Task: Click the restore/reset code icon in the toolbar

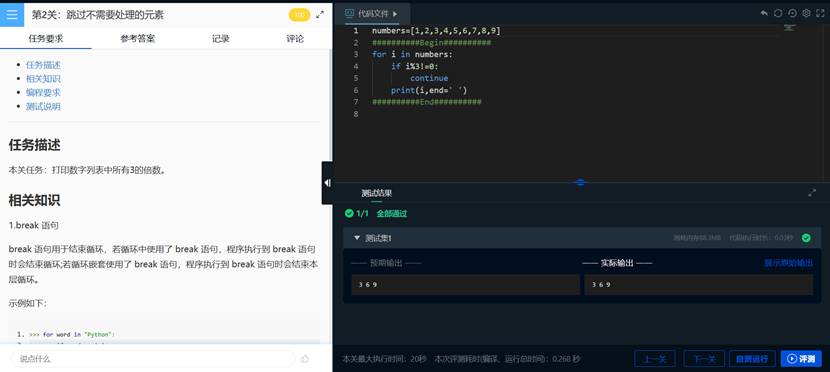Action: pyautogui.click(x=792, y=13)
